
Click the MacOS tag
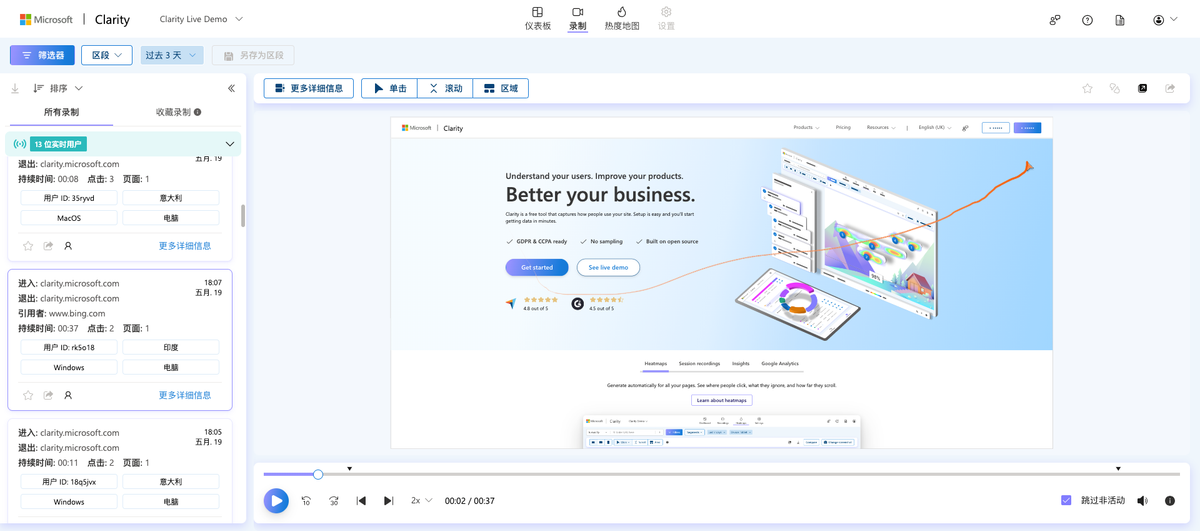pos(69,217)
